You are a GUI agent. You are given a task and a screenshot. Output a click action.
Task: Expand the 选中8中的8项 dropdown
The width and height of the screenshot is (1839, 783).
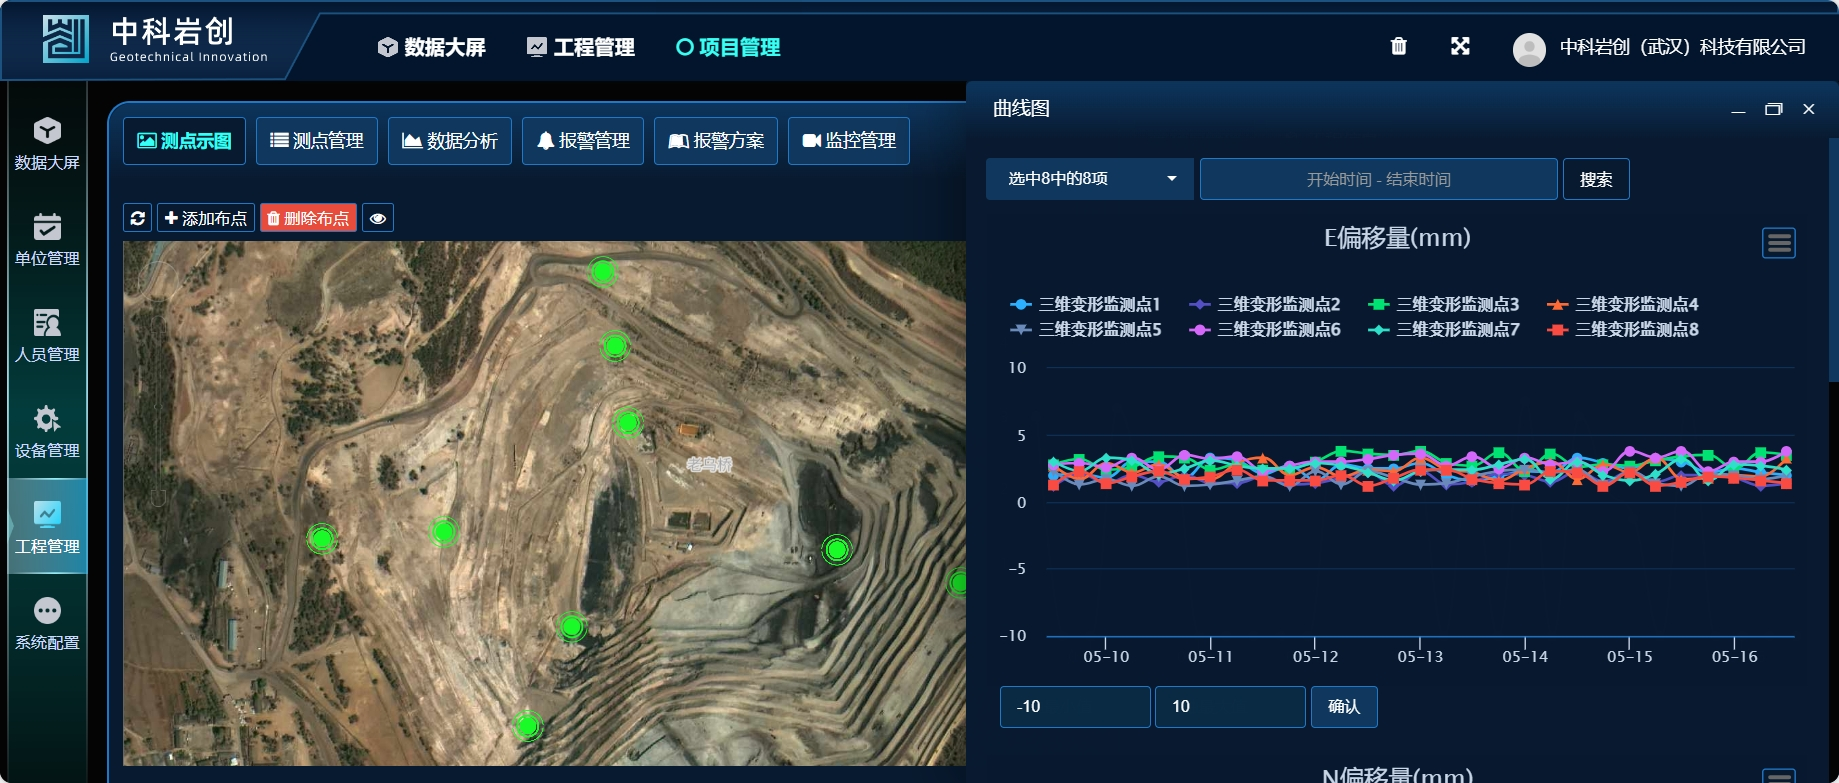1090,179
